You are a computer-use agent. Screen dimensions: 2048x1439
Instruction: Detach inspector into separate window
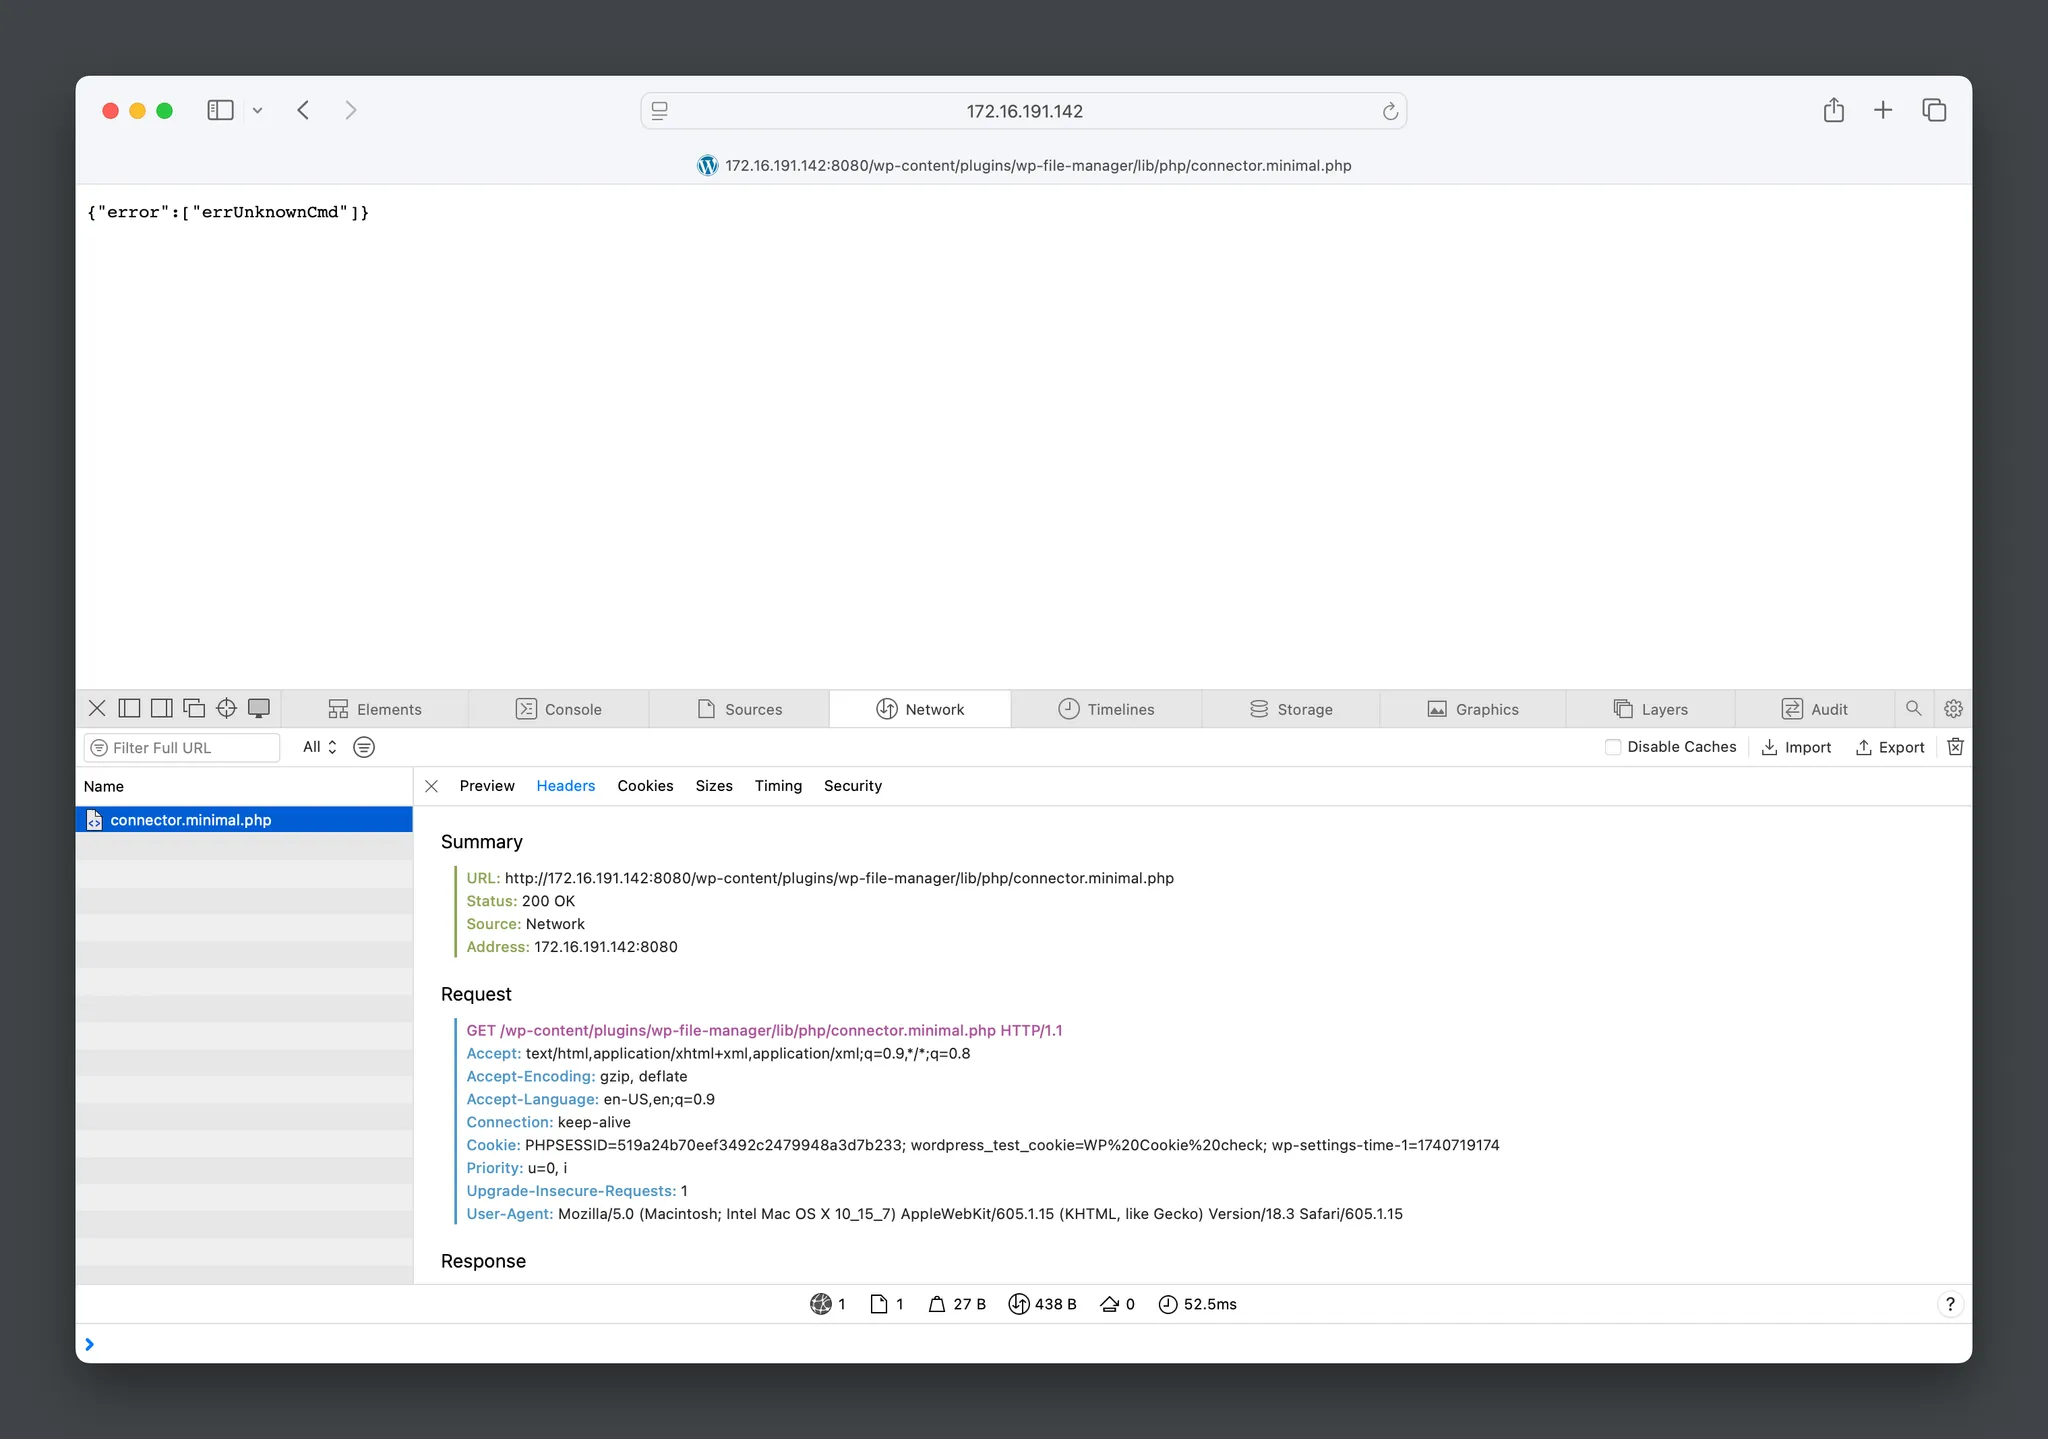pos(194,708)
